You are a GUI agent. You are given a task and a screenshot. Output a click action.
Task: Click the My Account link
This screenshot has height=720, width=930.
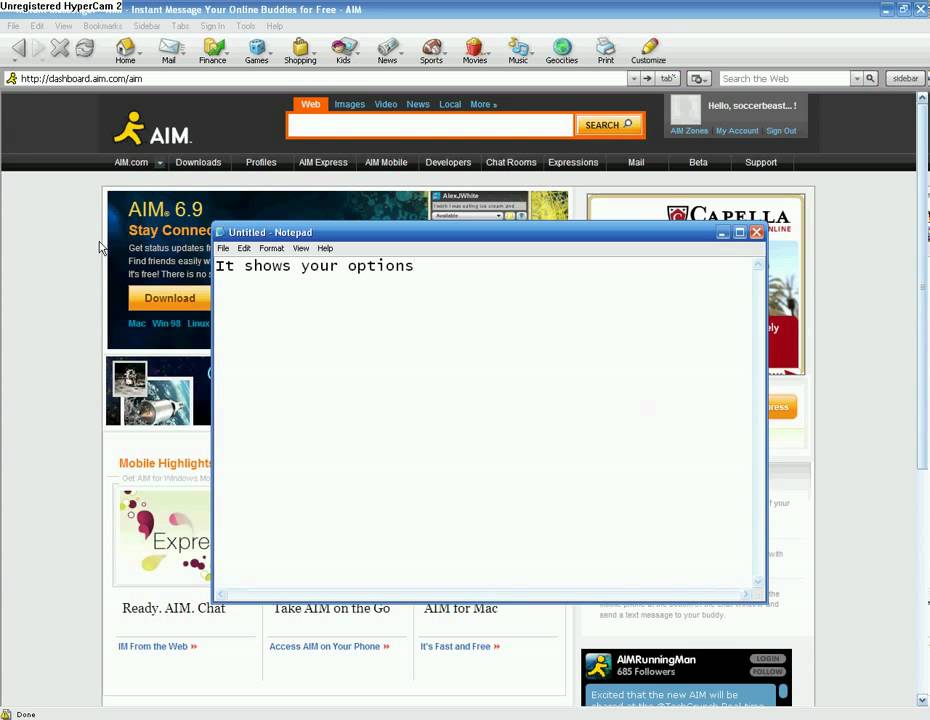(x=737, y=131)
